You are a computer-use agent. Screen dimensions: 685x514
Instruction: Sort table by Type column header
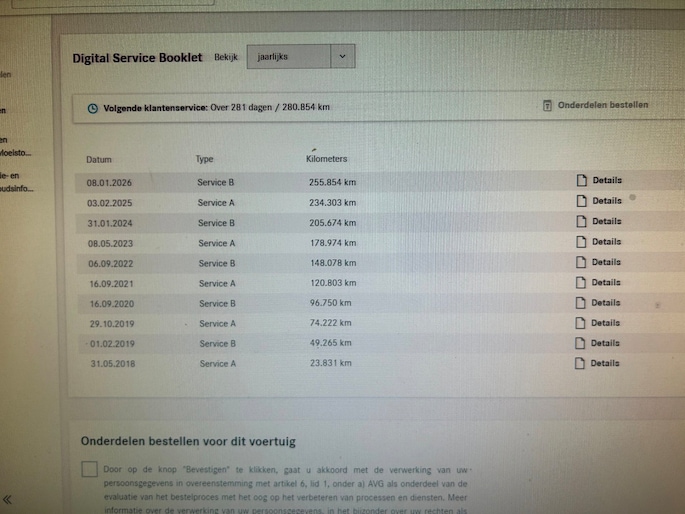click(x=205, y=160)
